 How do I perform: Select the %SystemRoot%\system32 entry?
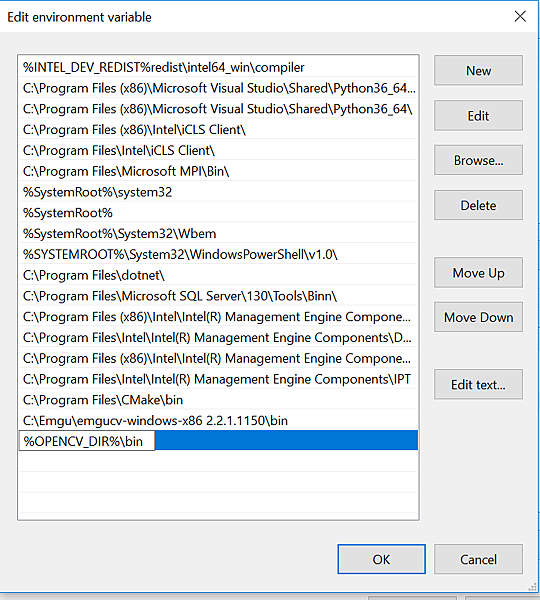pos(218,192)
